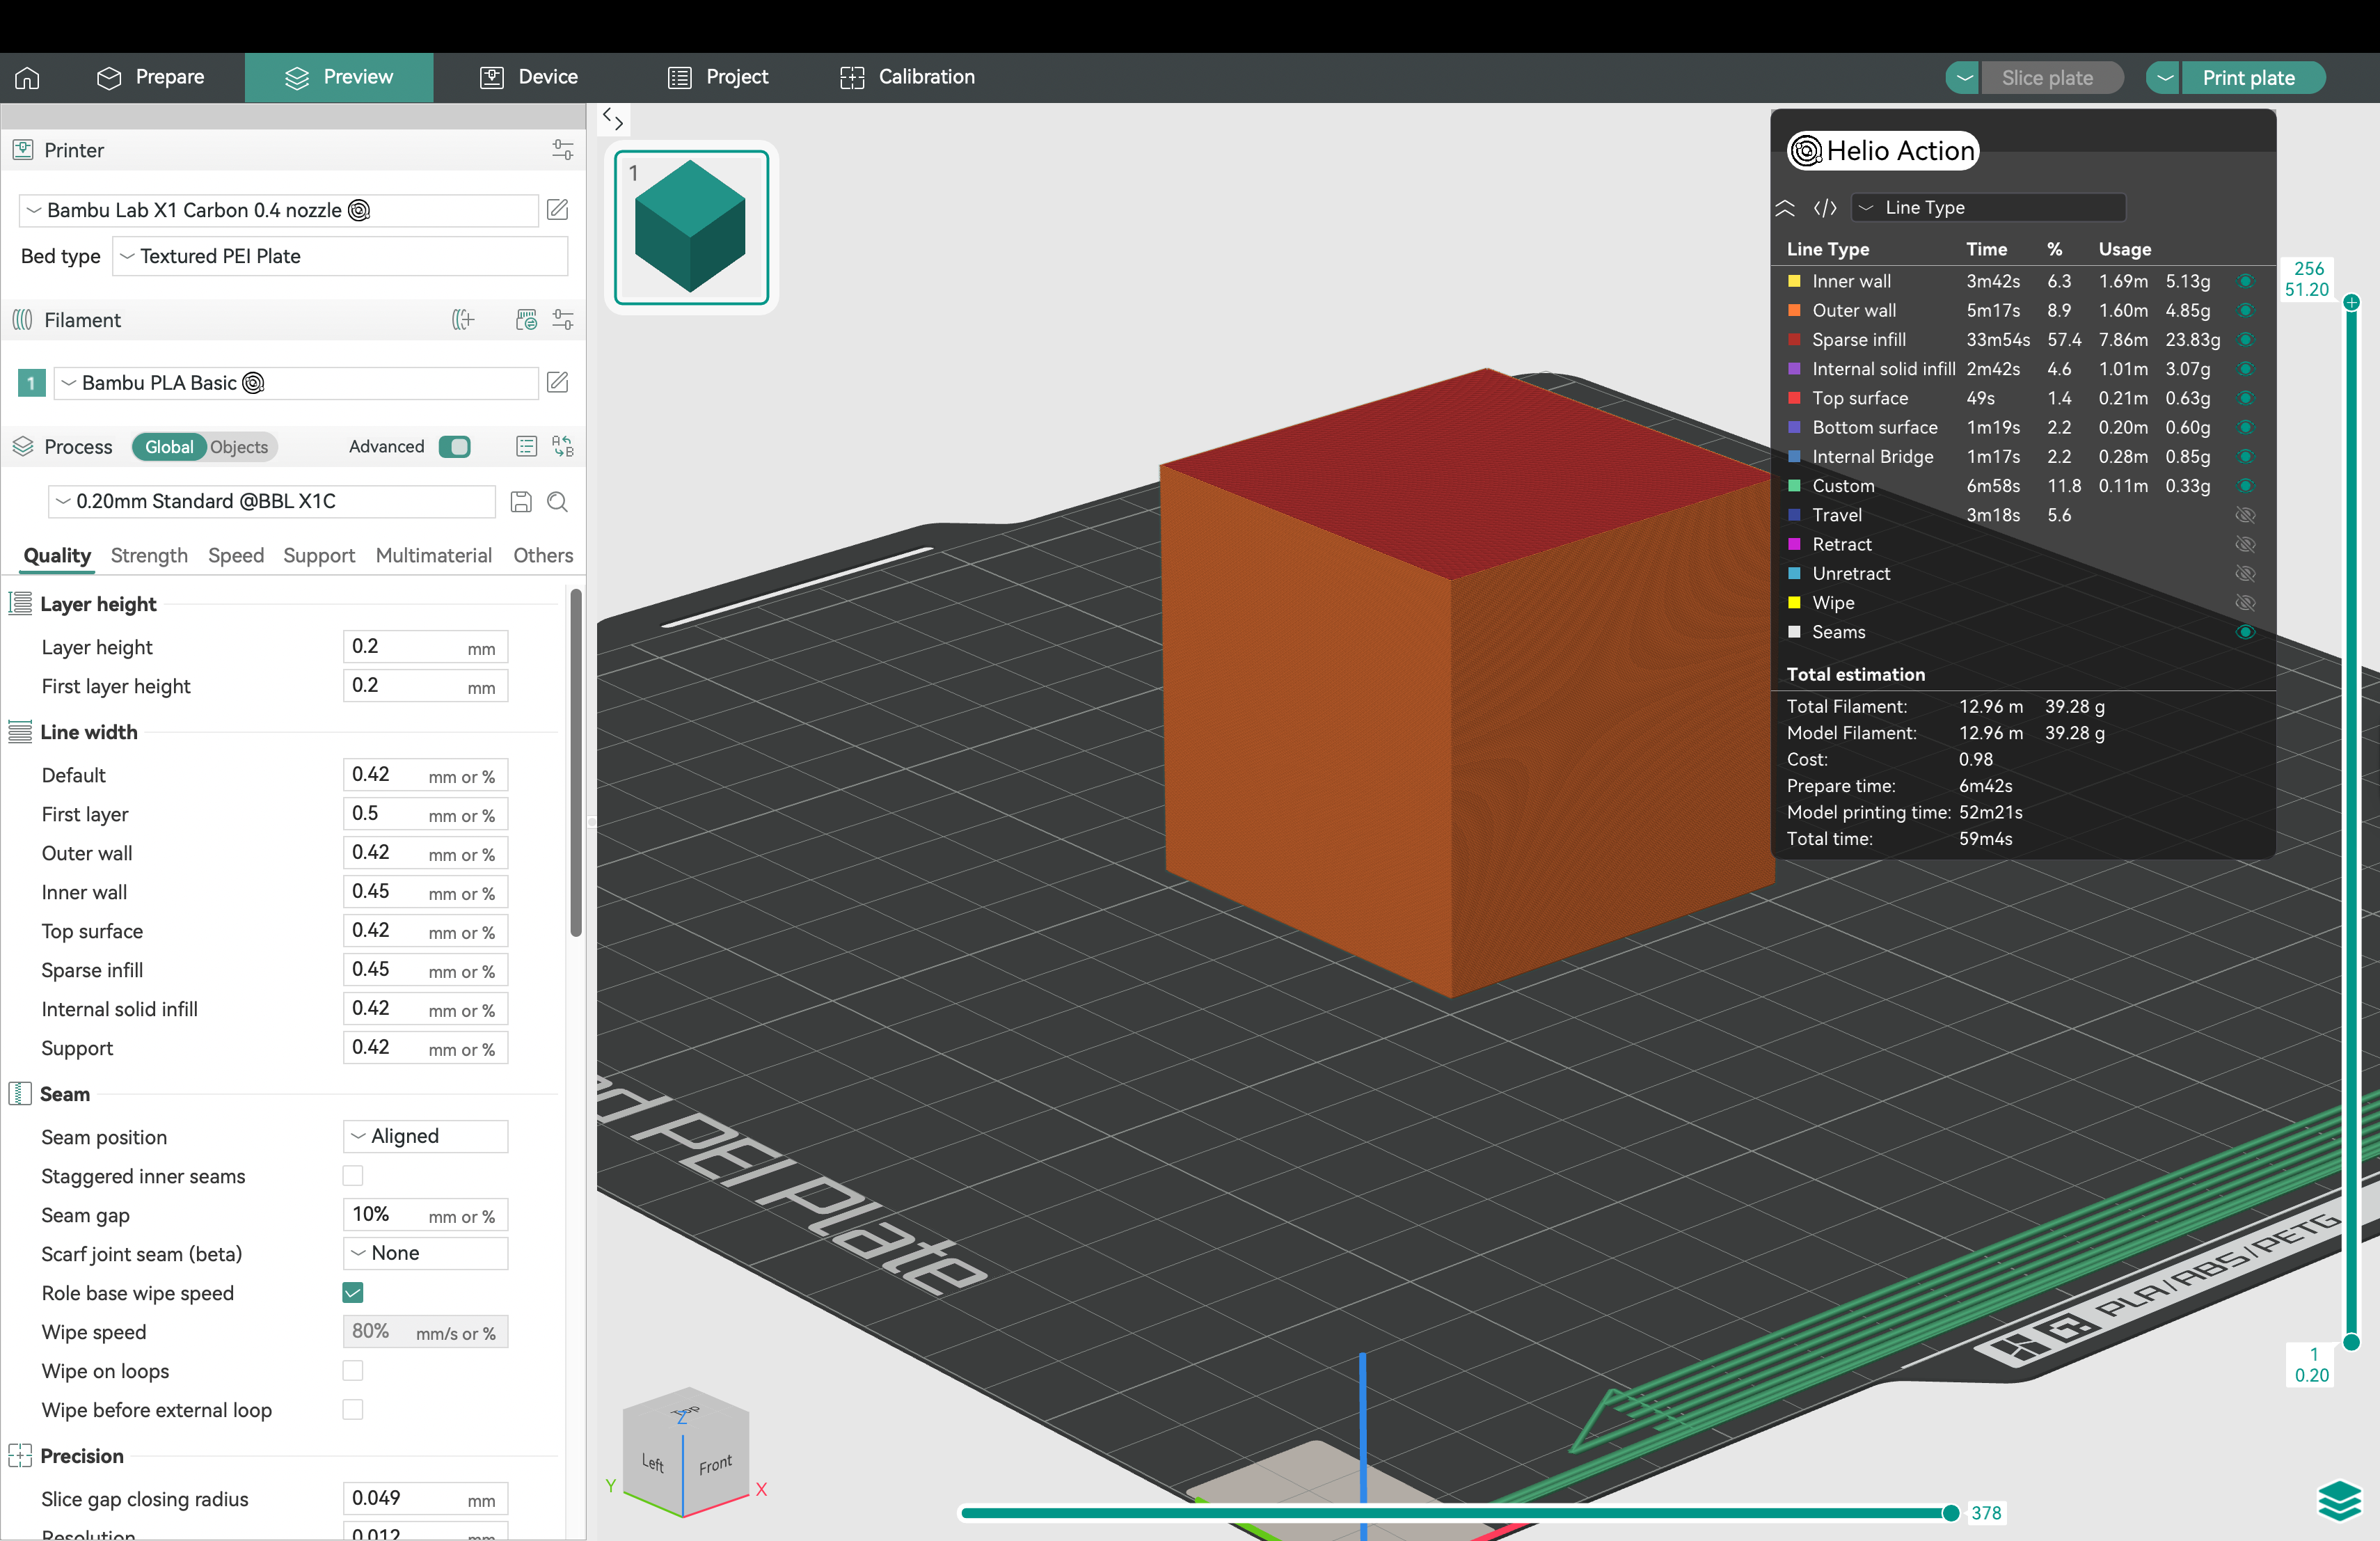Click the Helio Action logo icon
Image resolution: width=2380 pixels, height=1541 pixels.
point(1805,150)
